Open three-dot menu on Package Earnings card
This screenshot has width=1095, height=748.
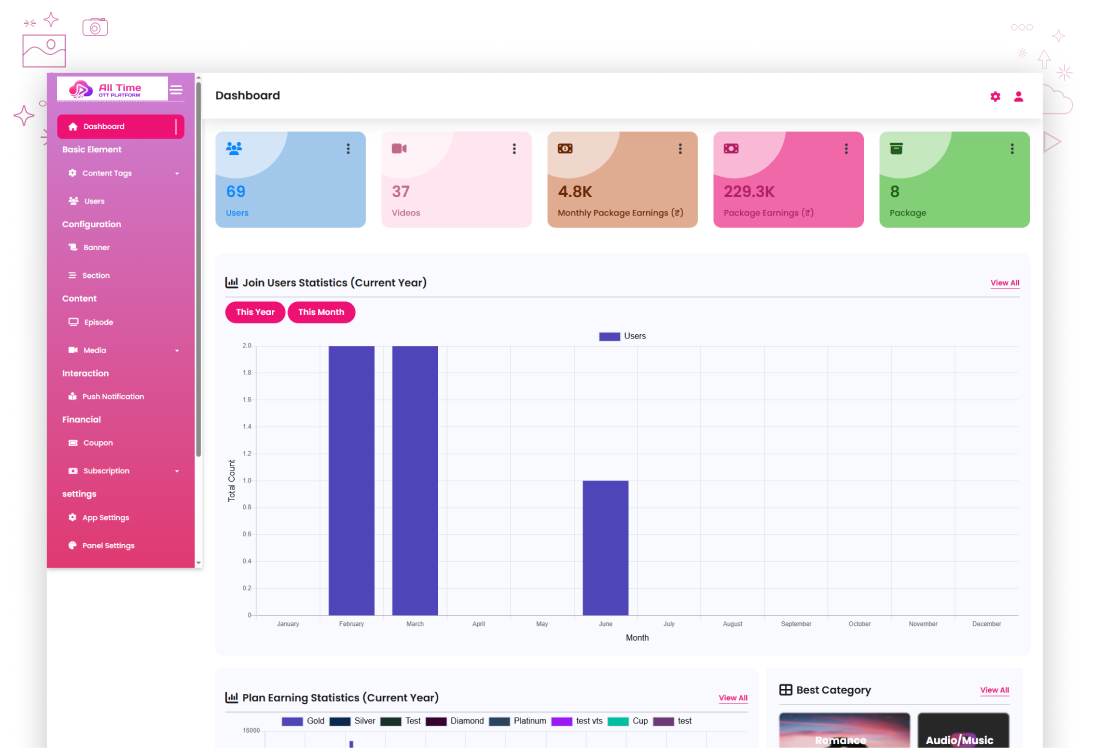tap(846, 149)
